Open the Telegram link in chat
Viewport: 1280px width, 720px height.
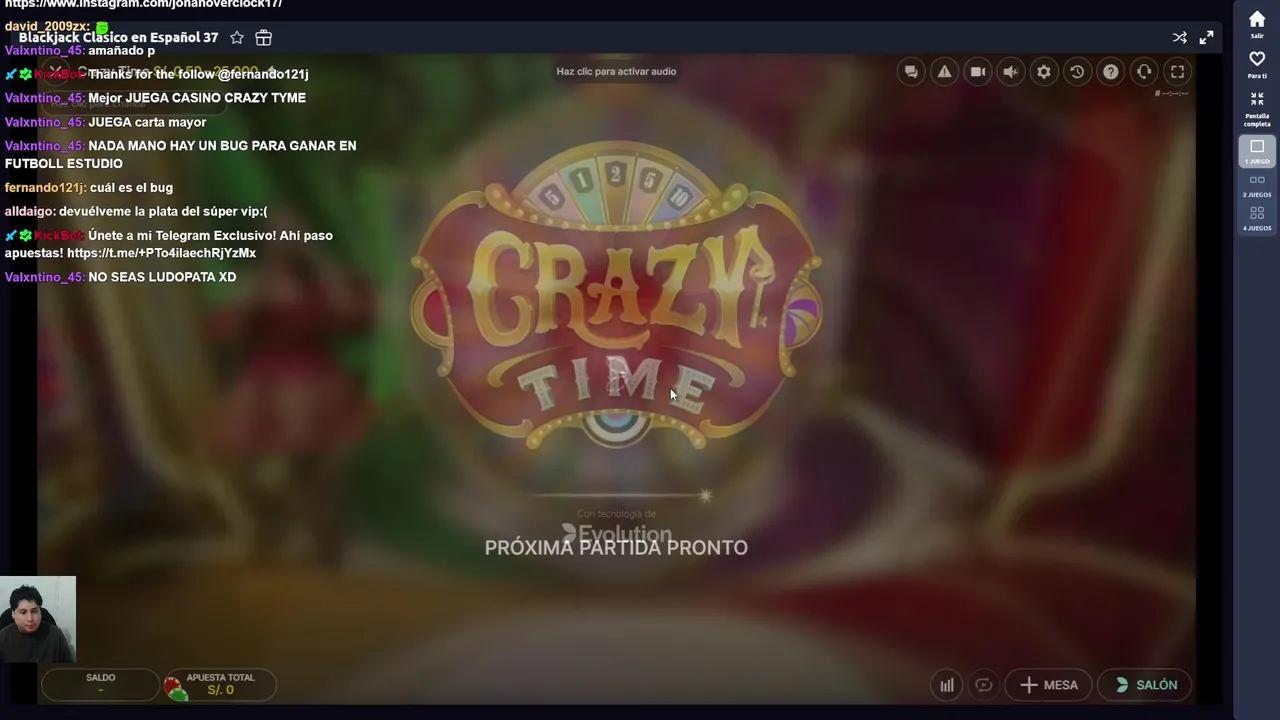coord(161,253)
